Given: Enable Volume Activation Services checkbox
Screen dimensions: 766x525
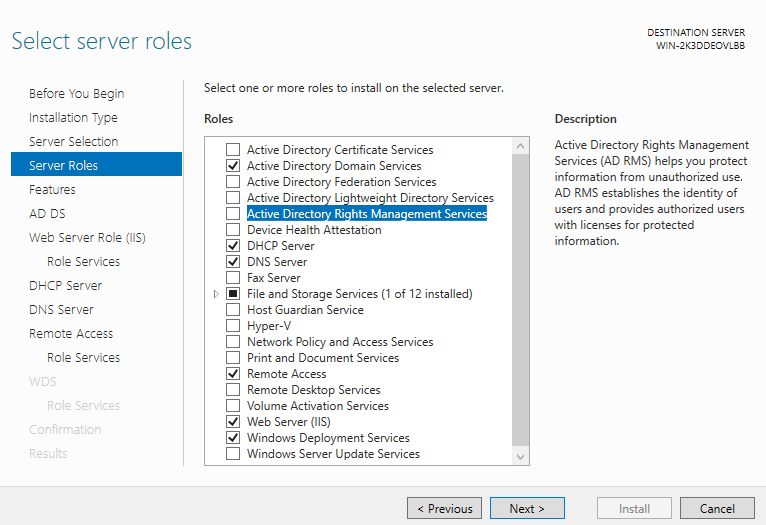Looking at the screenshot, I should (233, 406).
